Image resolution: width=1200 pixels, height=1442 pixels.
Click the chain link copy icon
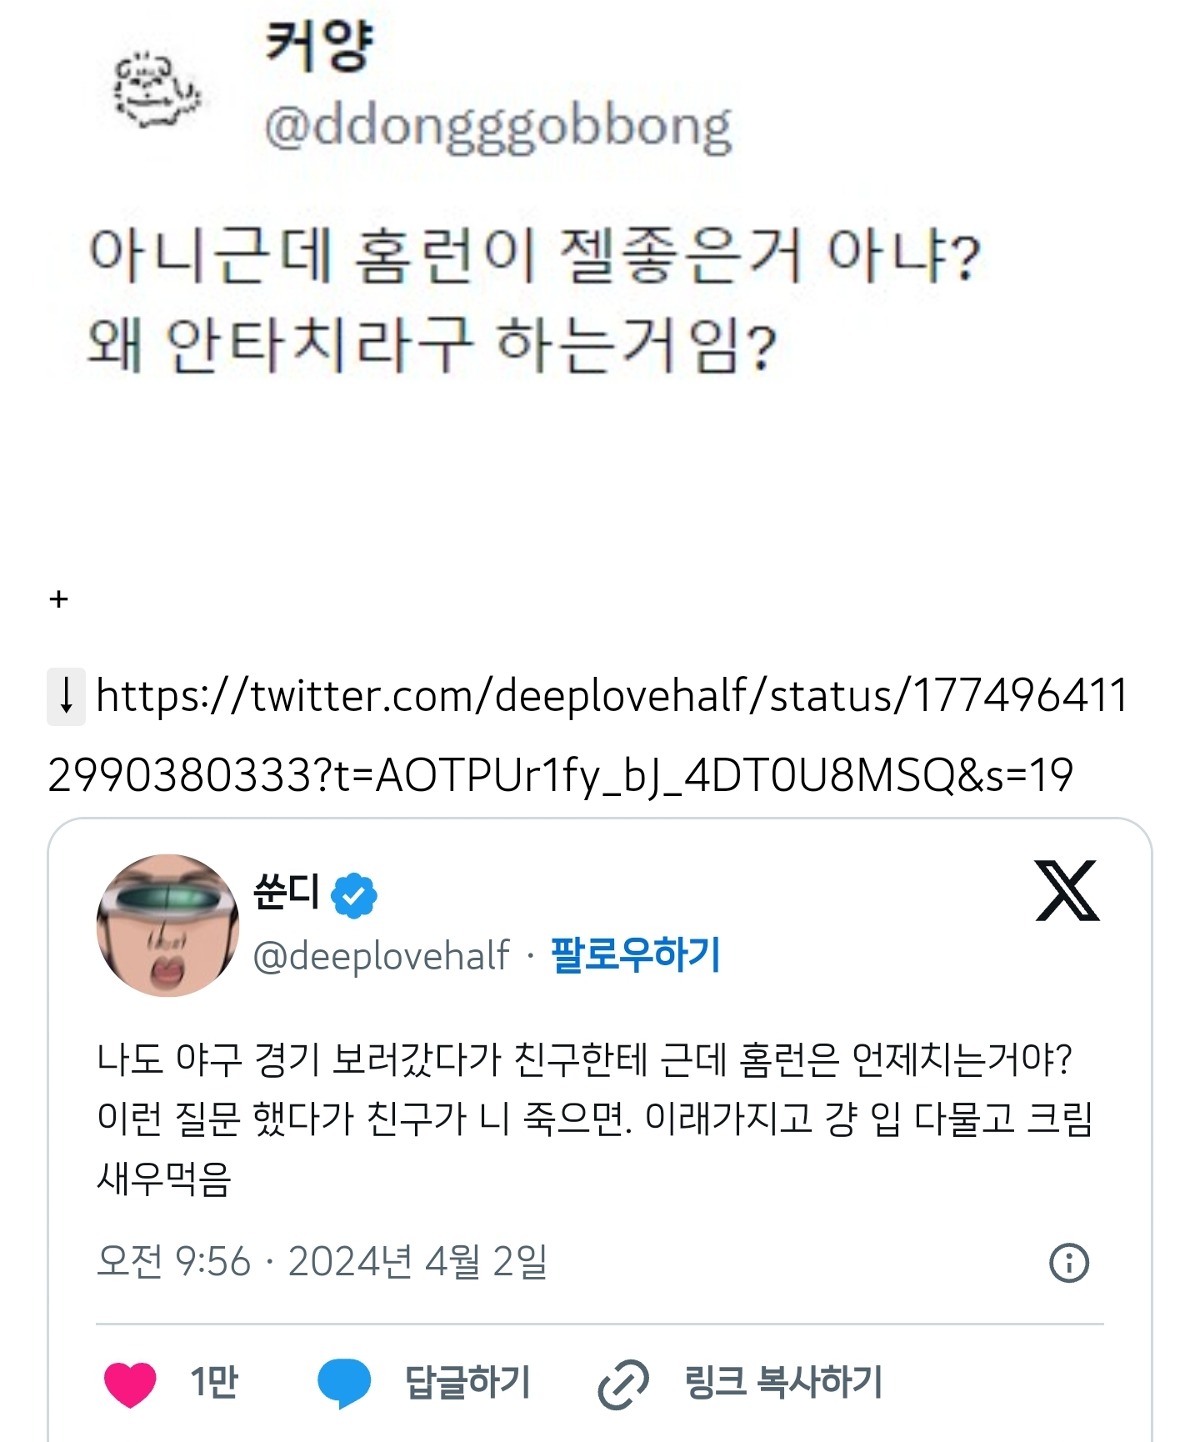623,1385
